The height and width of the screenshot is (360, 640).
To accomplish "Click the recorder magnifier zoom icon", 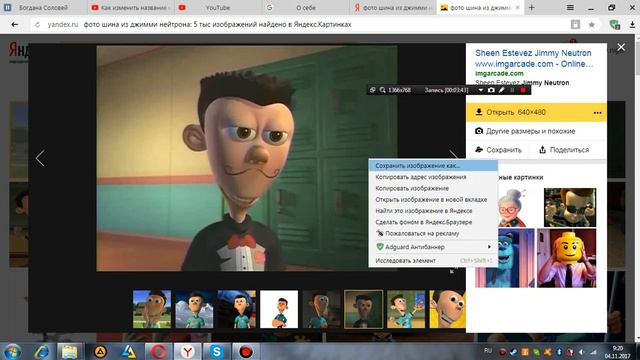I will click(x=382, y=90).
